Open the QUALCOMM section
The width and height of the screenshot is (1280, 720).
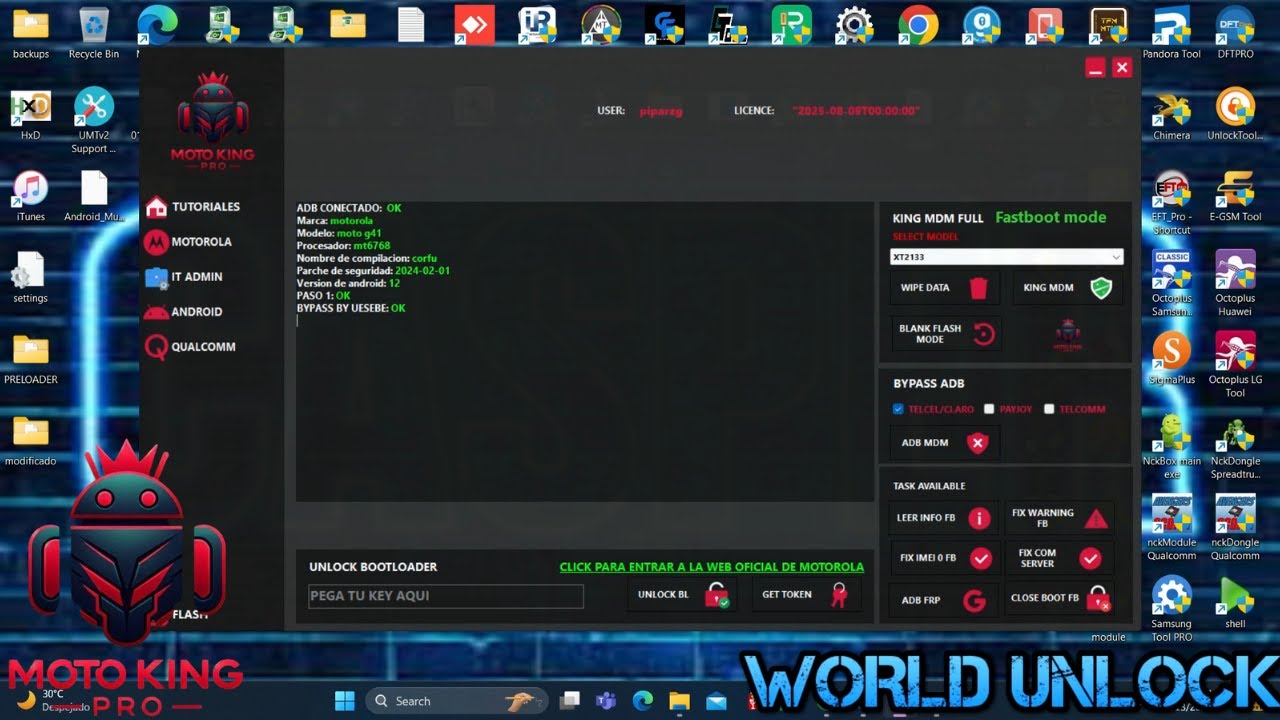click(x=190, y=347)
